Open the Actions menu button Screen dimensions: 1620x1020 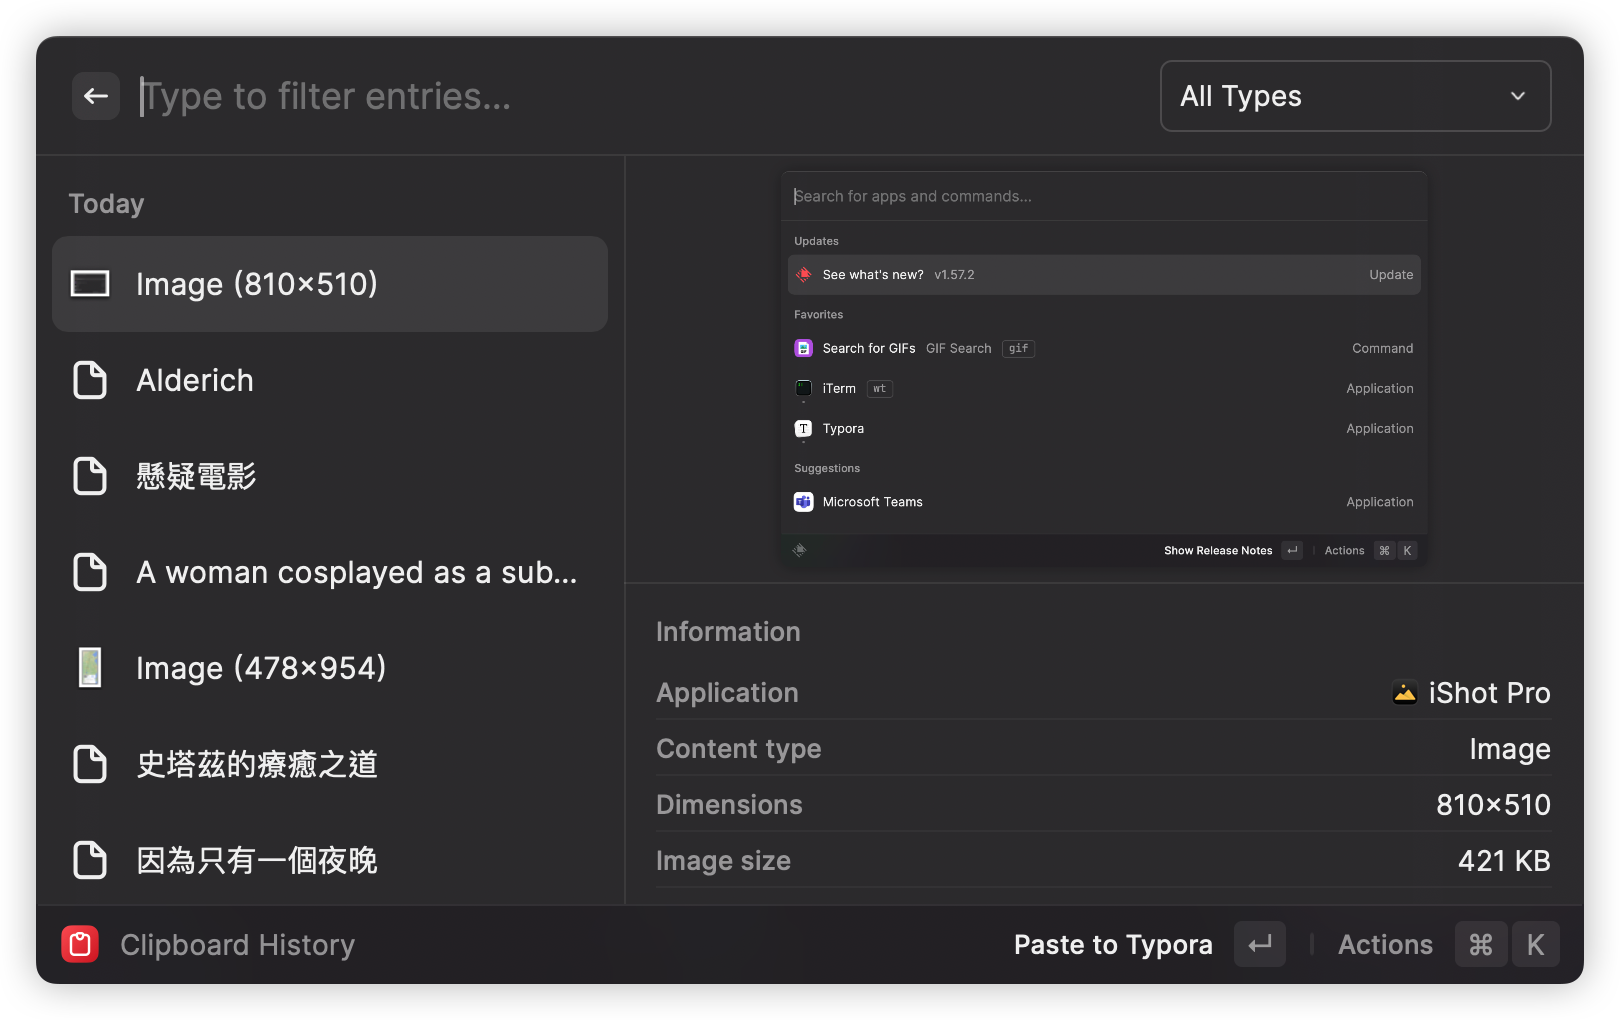tap(1385, 945)
